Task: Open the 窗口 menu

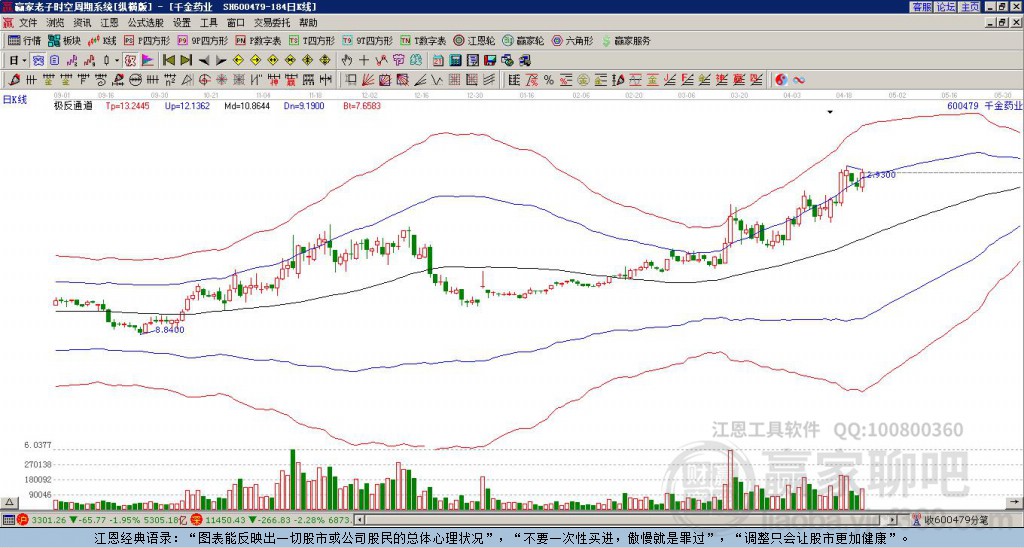Action: click(236, 23)
